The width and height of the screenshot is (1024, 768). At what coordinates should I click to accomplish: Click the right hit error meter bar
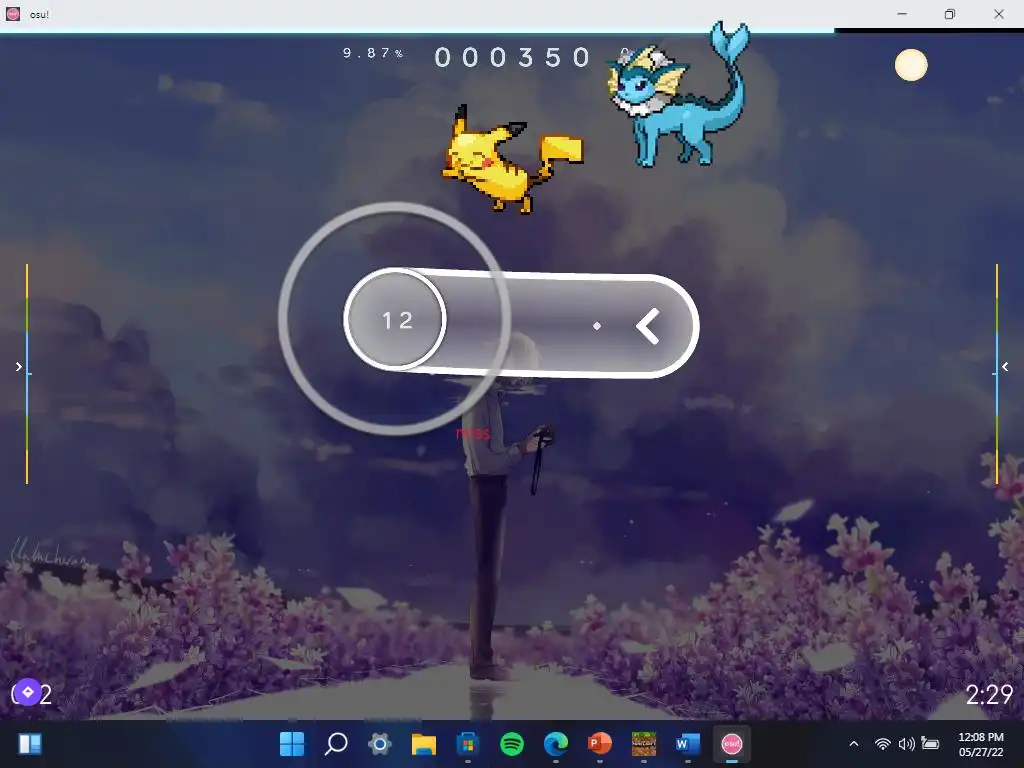pyautogui.click(x=997, y=374)
